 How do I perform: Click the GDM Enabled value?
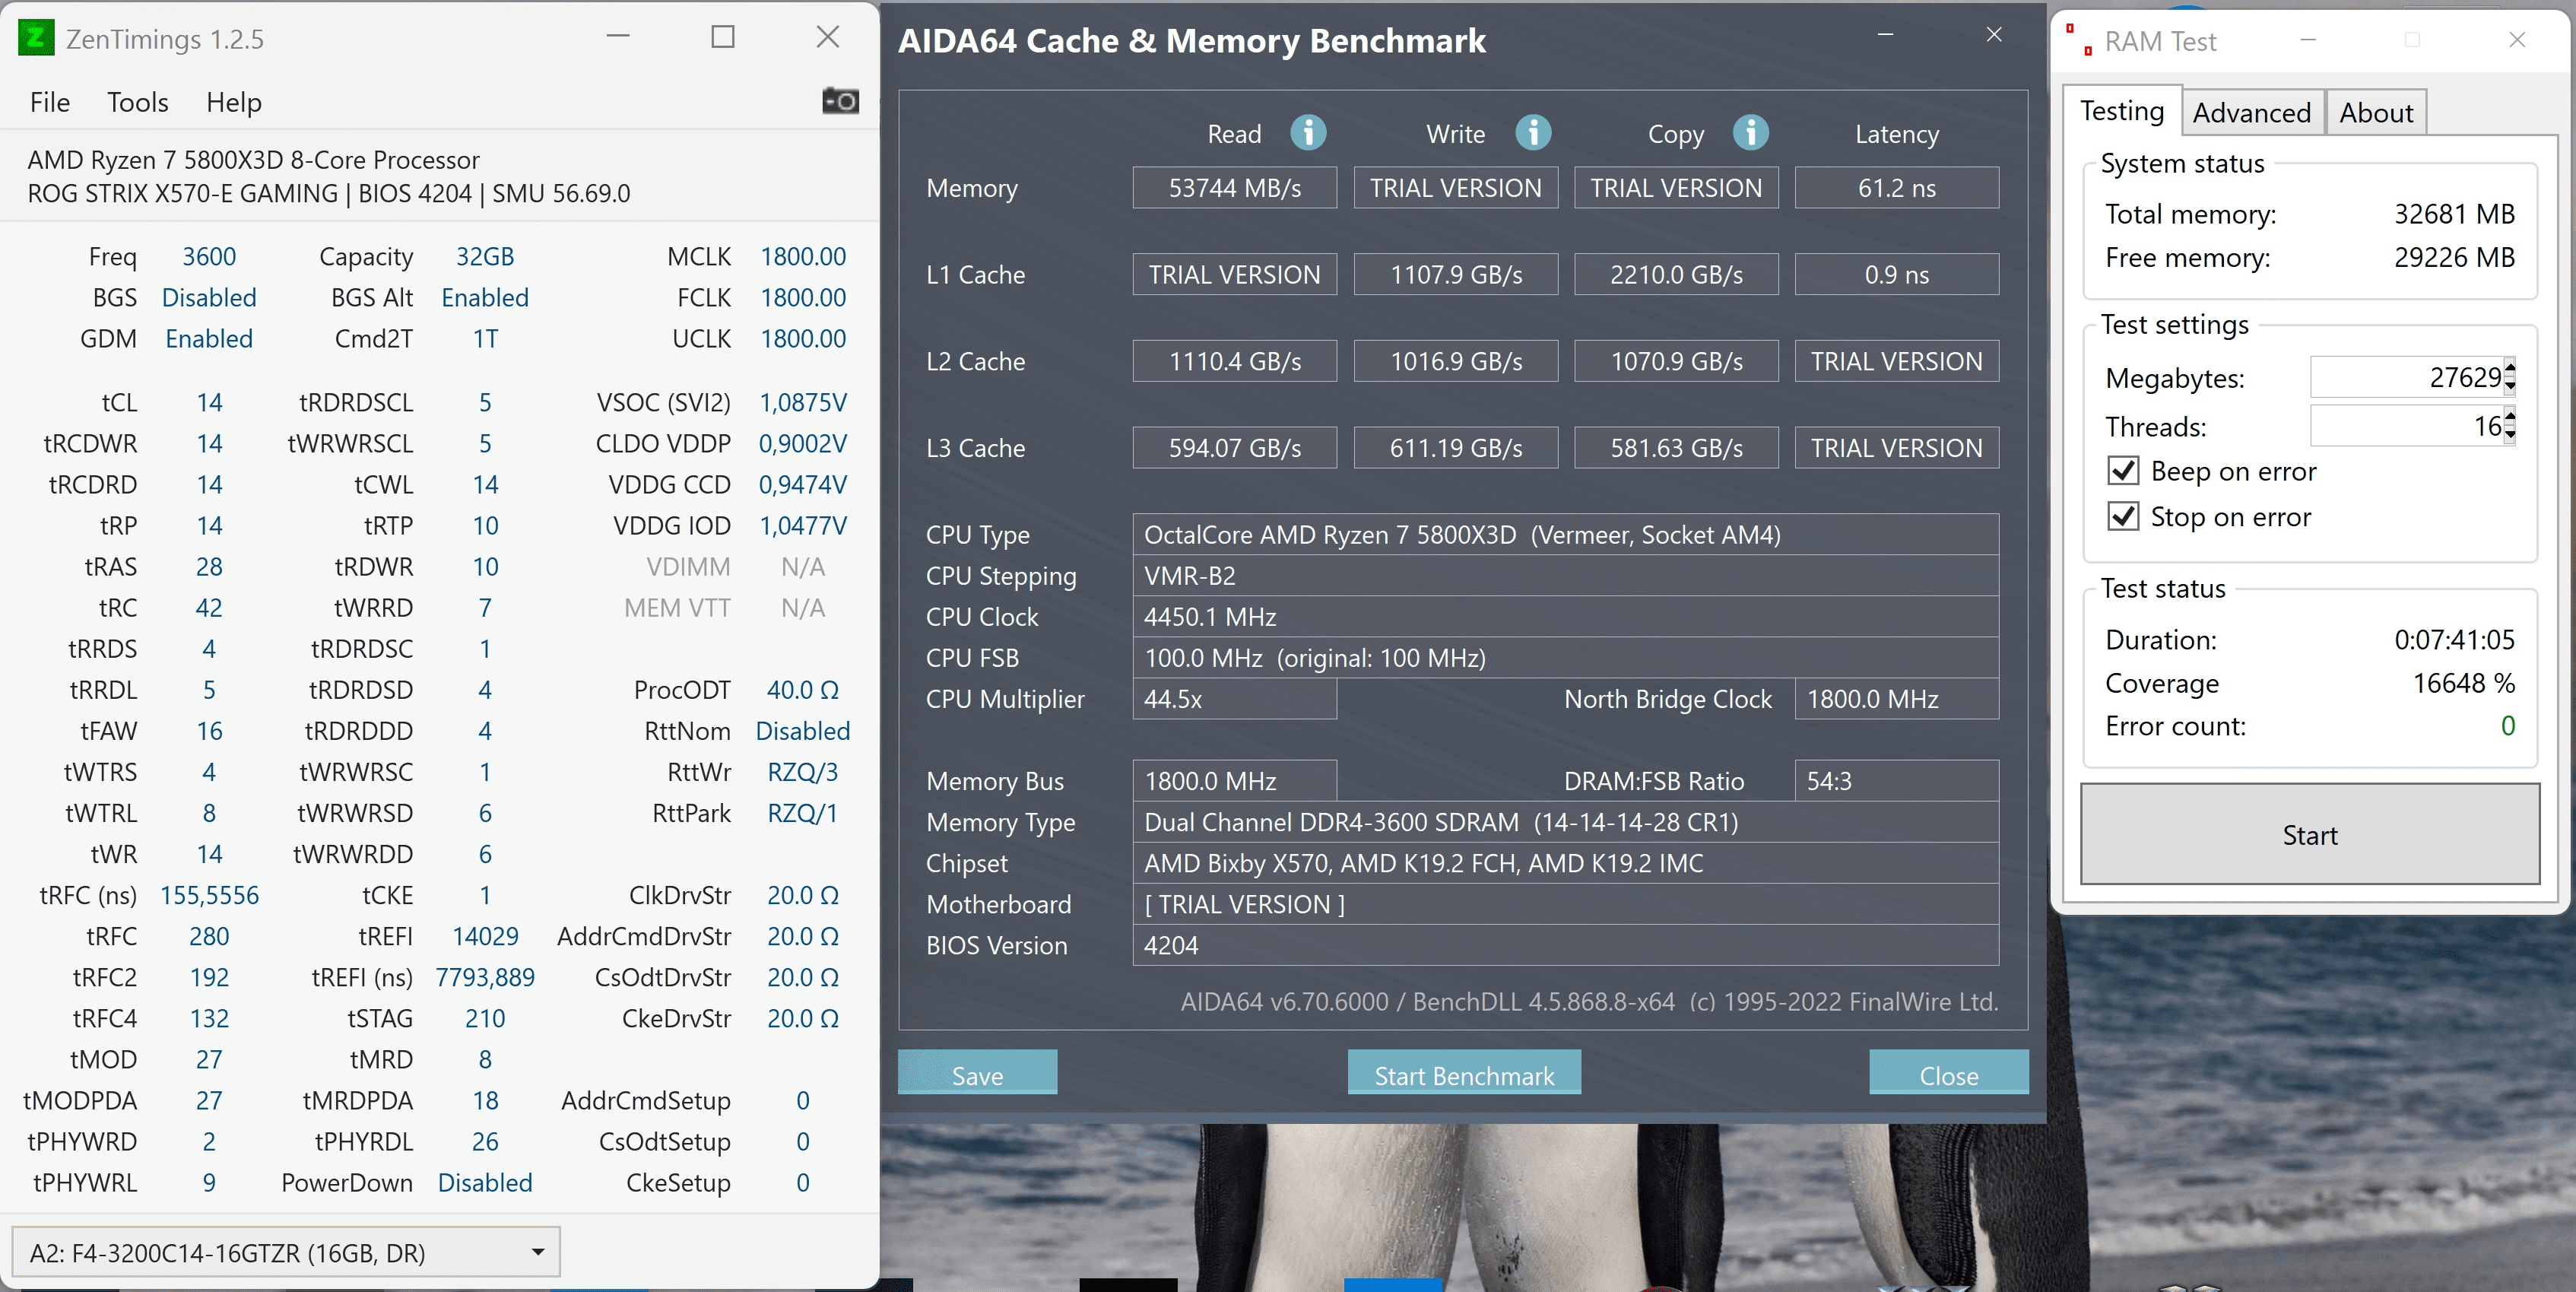209,338
